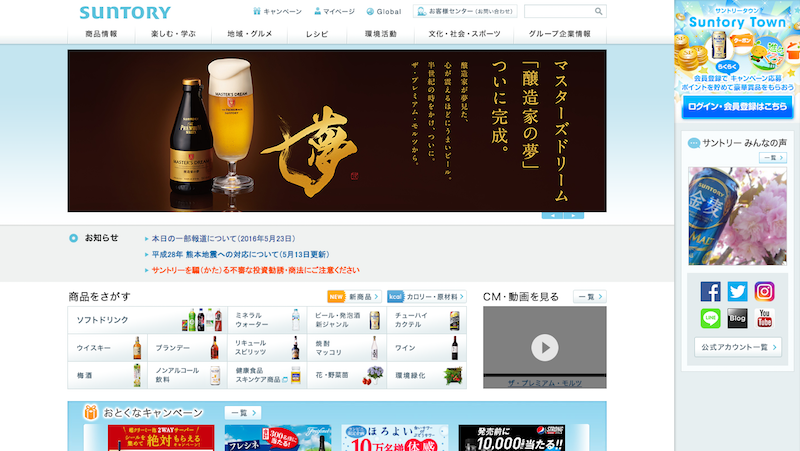Open the キャンペーン header link

point(277,11)
